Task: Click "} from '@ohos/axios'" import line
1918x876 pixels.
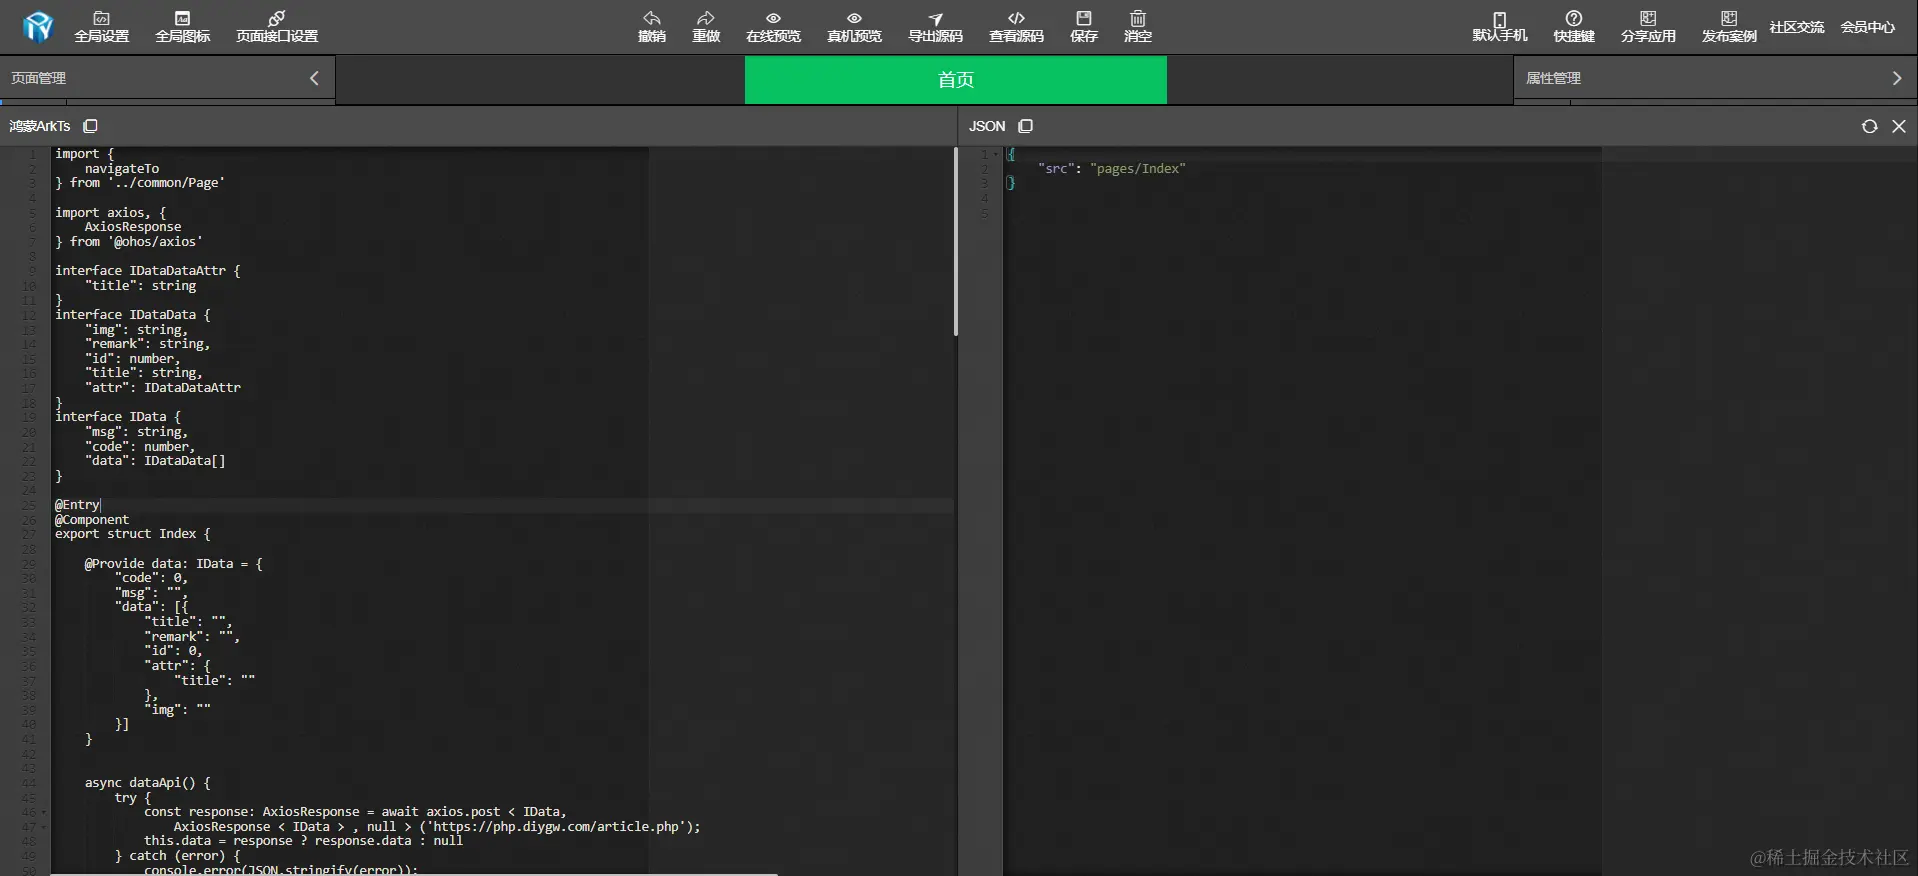Action: coord(129,242)
